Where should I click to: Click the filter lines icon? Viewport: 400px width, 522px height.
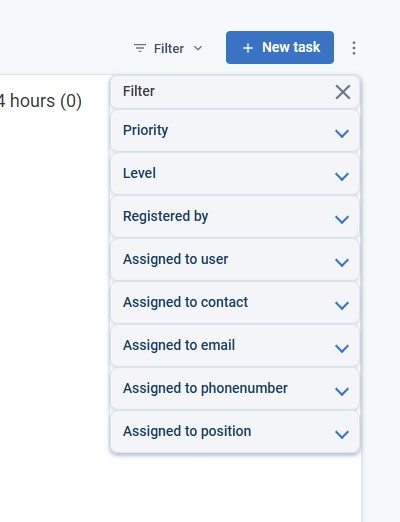140,48
